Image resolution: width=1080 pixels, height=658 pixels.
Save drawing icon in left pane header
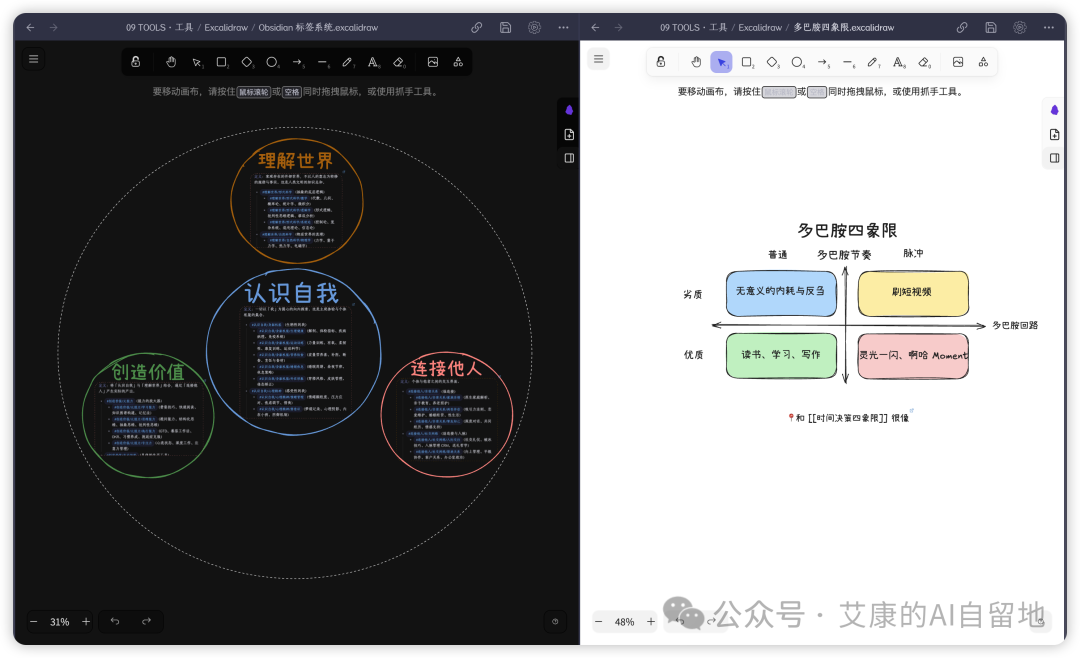pyautogui.click(x=506, y=28)
